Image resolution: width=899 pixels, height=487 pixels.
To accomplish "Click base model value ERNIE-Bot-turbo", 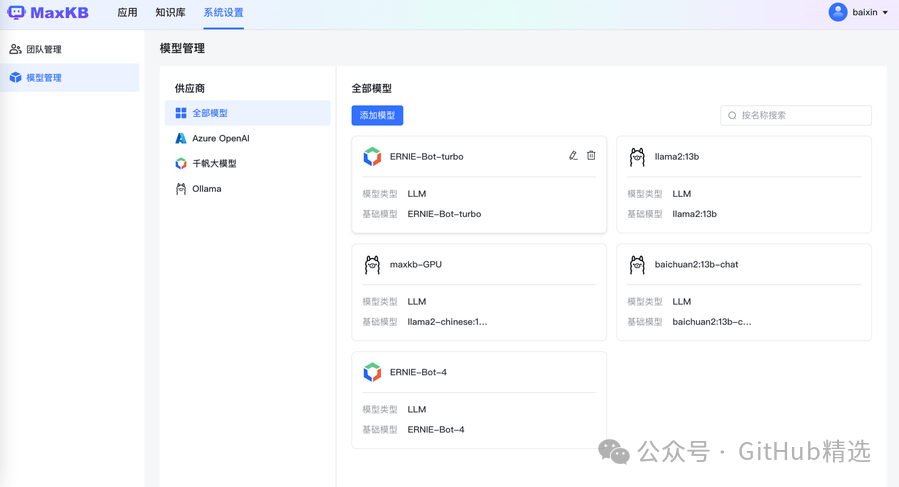I will (x=444, y=214).
